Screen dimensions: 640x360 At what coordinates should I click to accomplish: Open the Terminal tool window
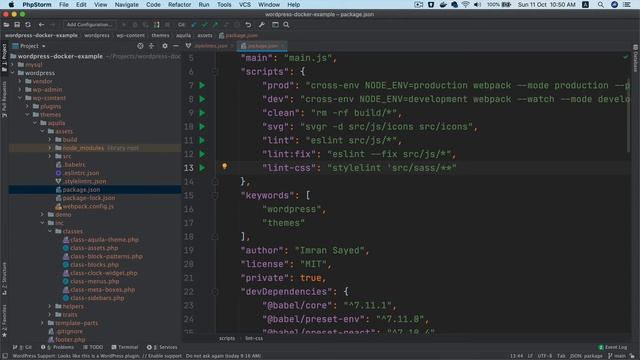(124, 347)
